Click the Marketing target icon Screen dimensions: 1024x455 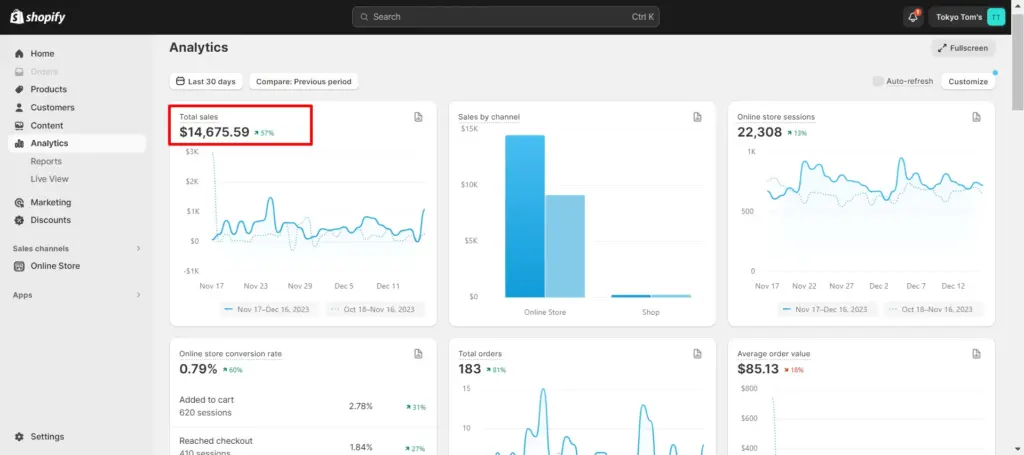click(x=19, y=202)
